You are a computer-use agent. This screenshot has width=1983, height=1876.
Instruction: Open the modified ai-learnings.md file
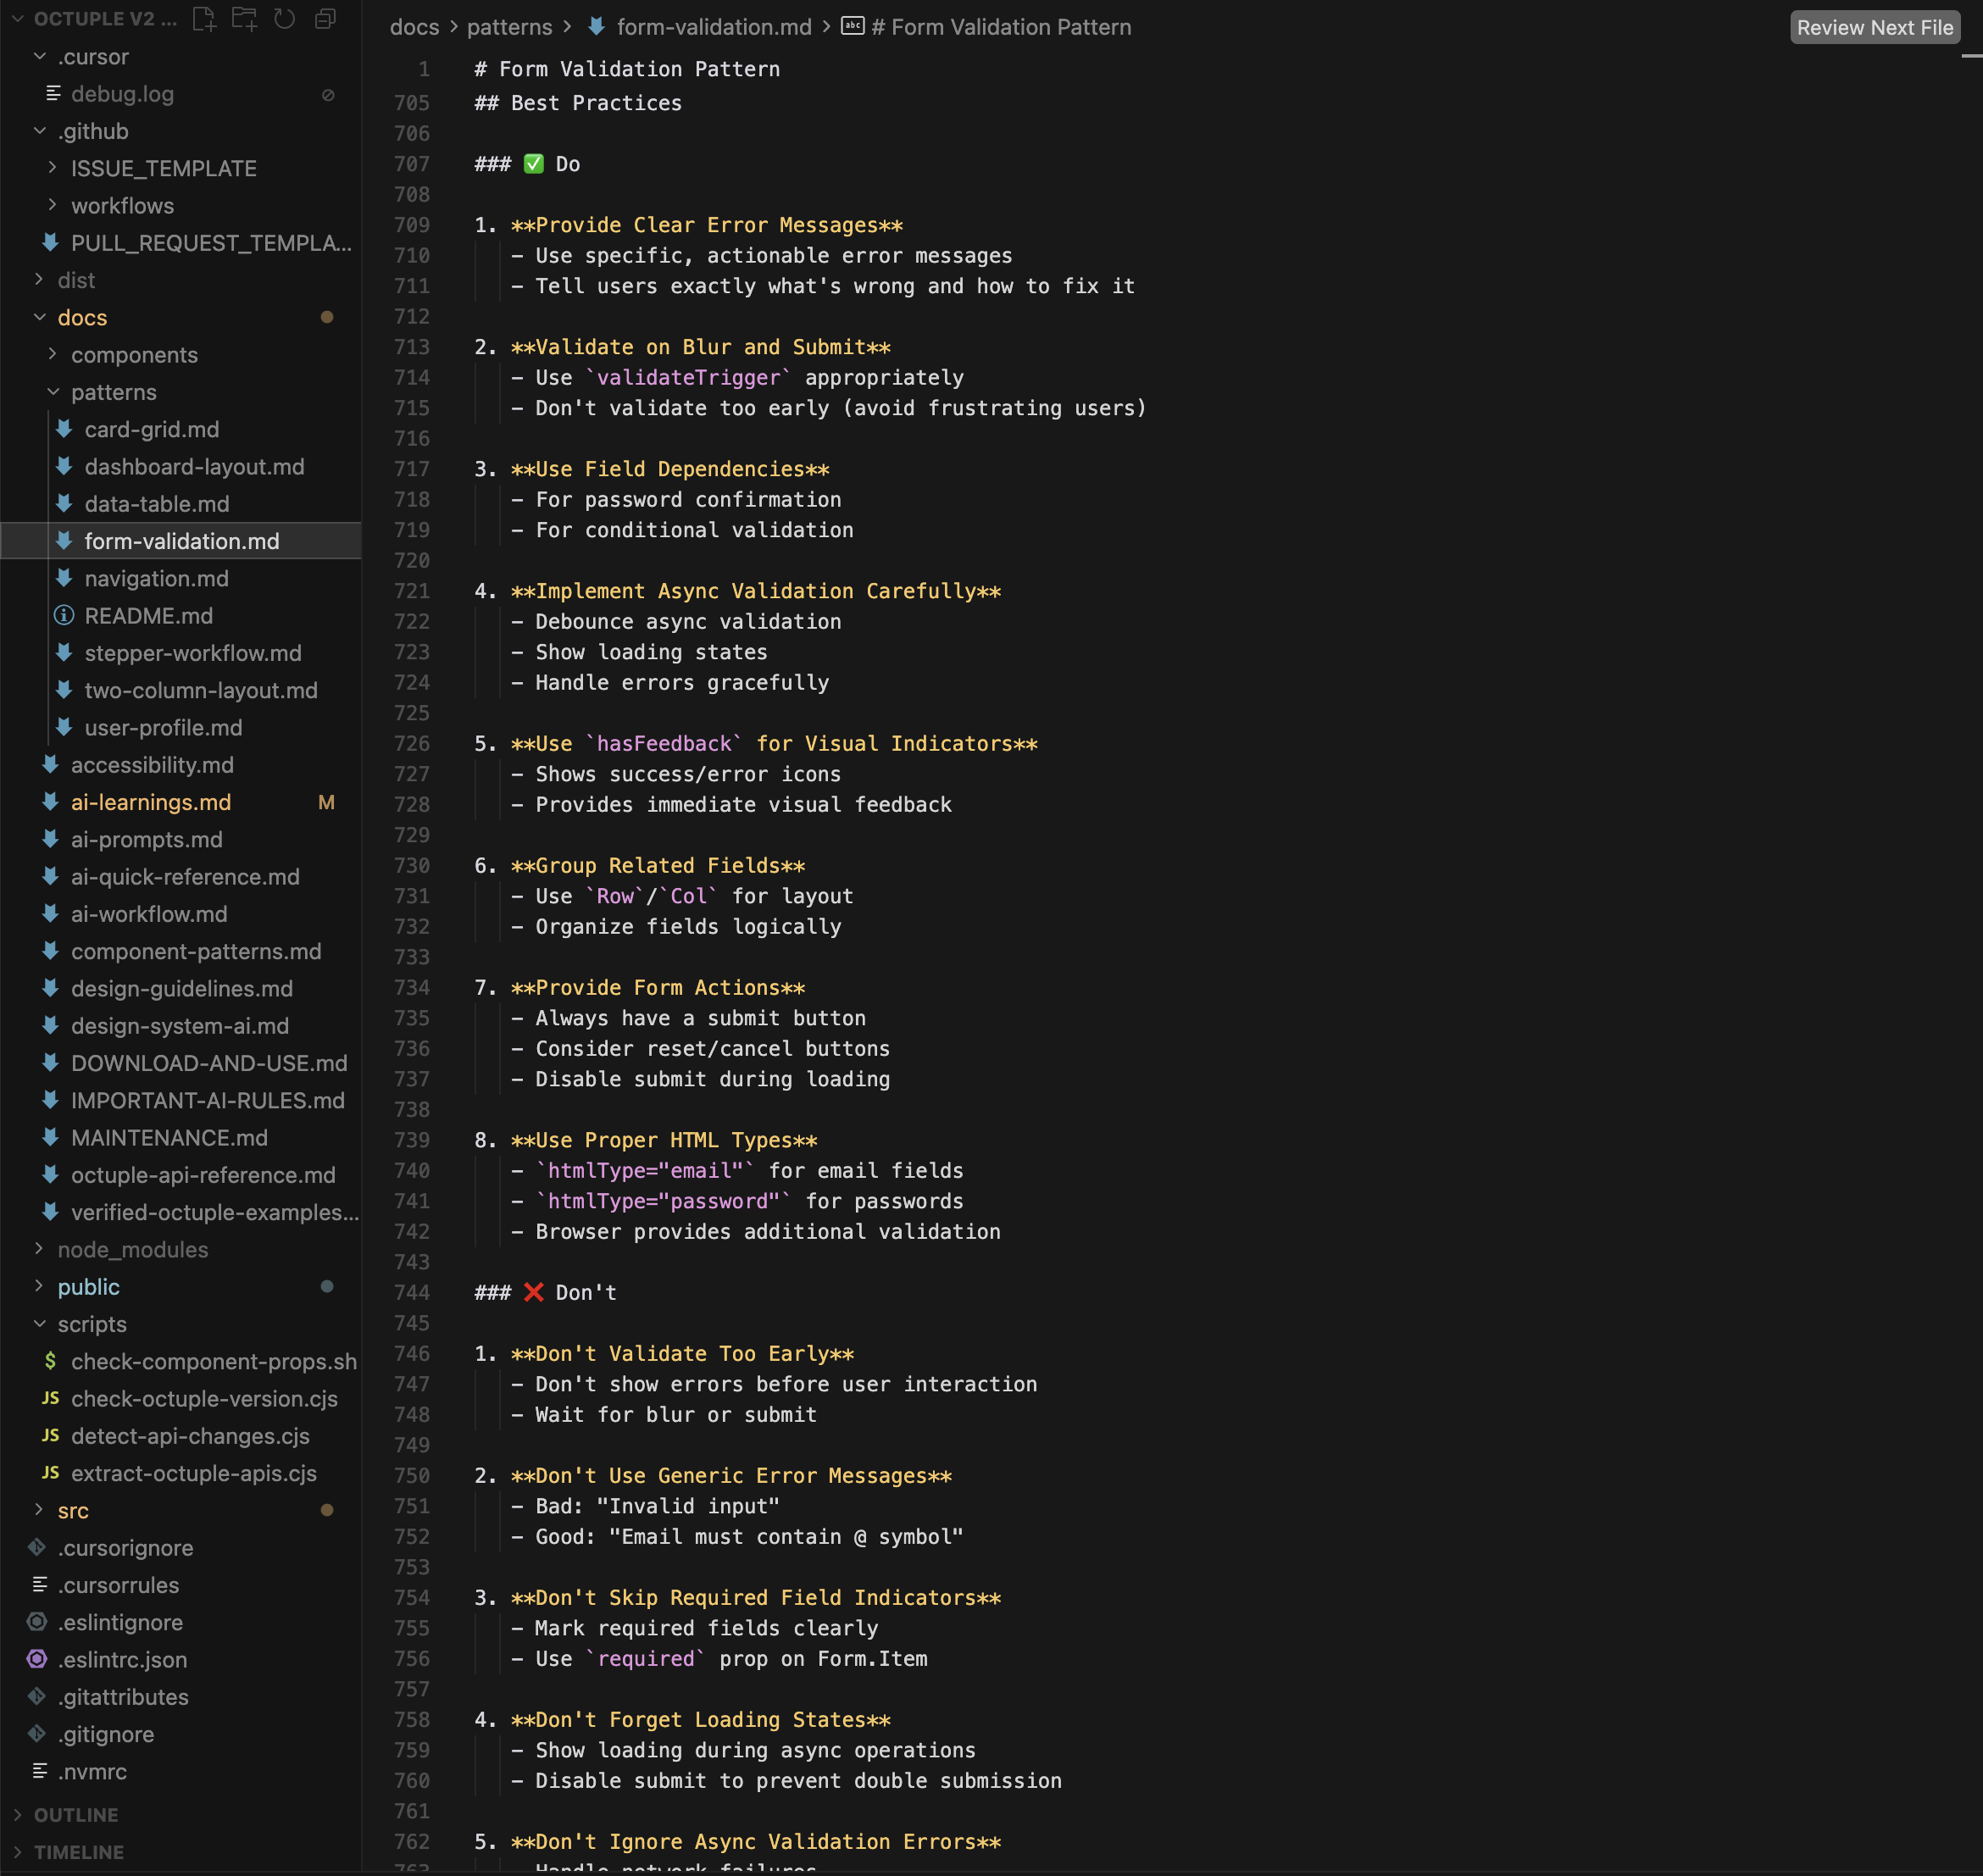click(x=150, y=802)
